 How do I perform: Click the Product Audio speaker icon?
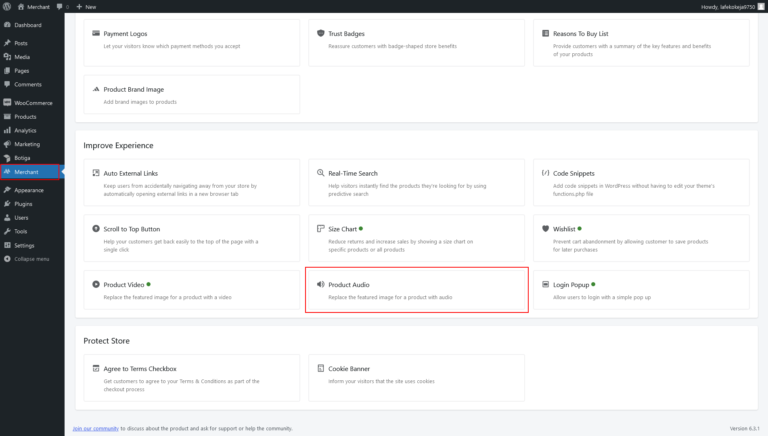pos(321,284)
